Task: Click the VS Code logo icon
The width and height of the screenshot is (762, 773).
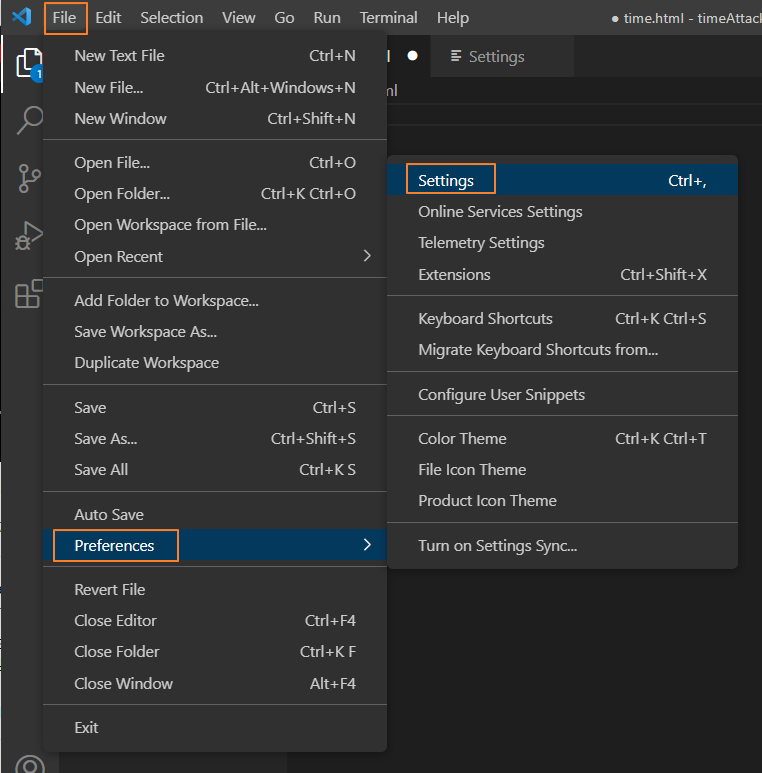Action: click(x=22, y=17)
